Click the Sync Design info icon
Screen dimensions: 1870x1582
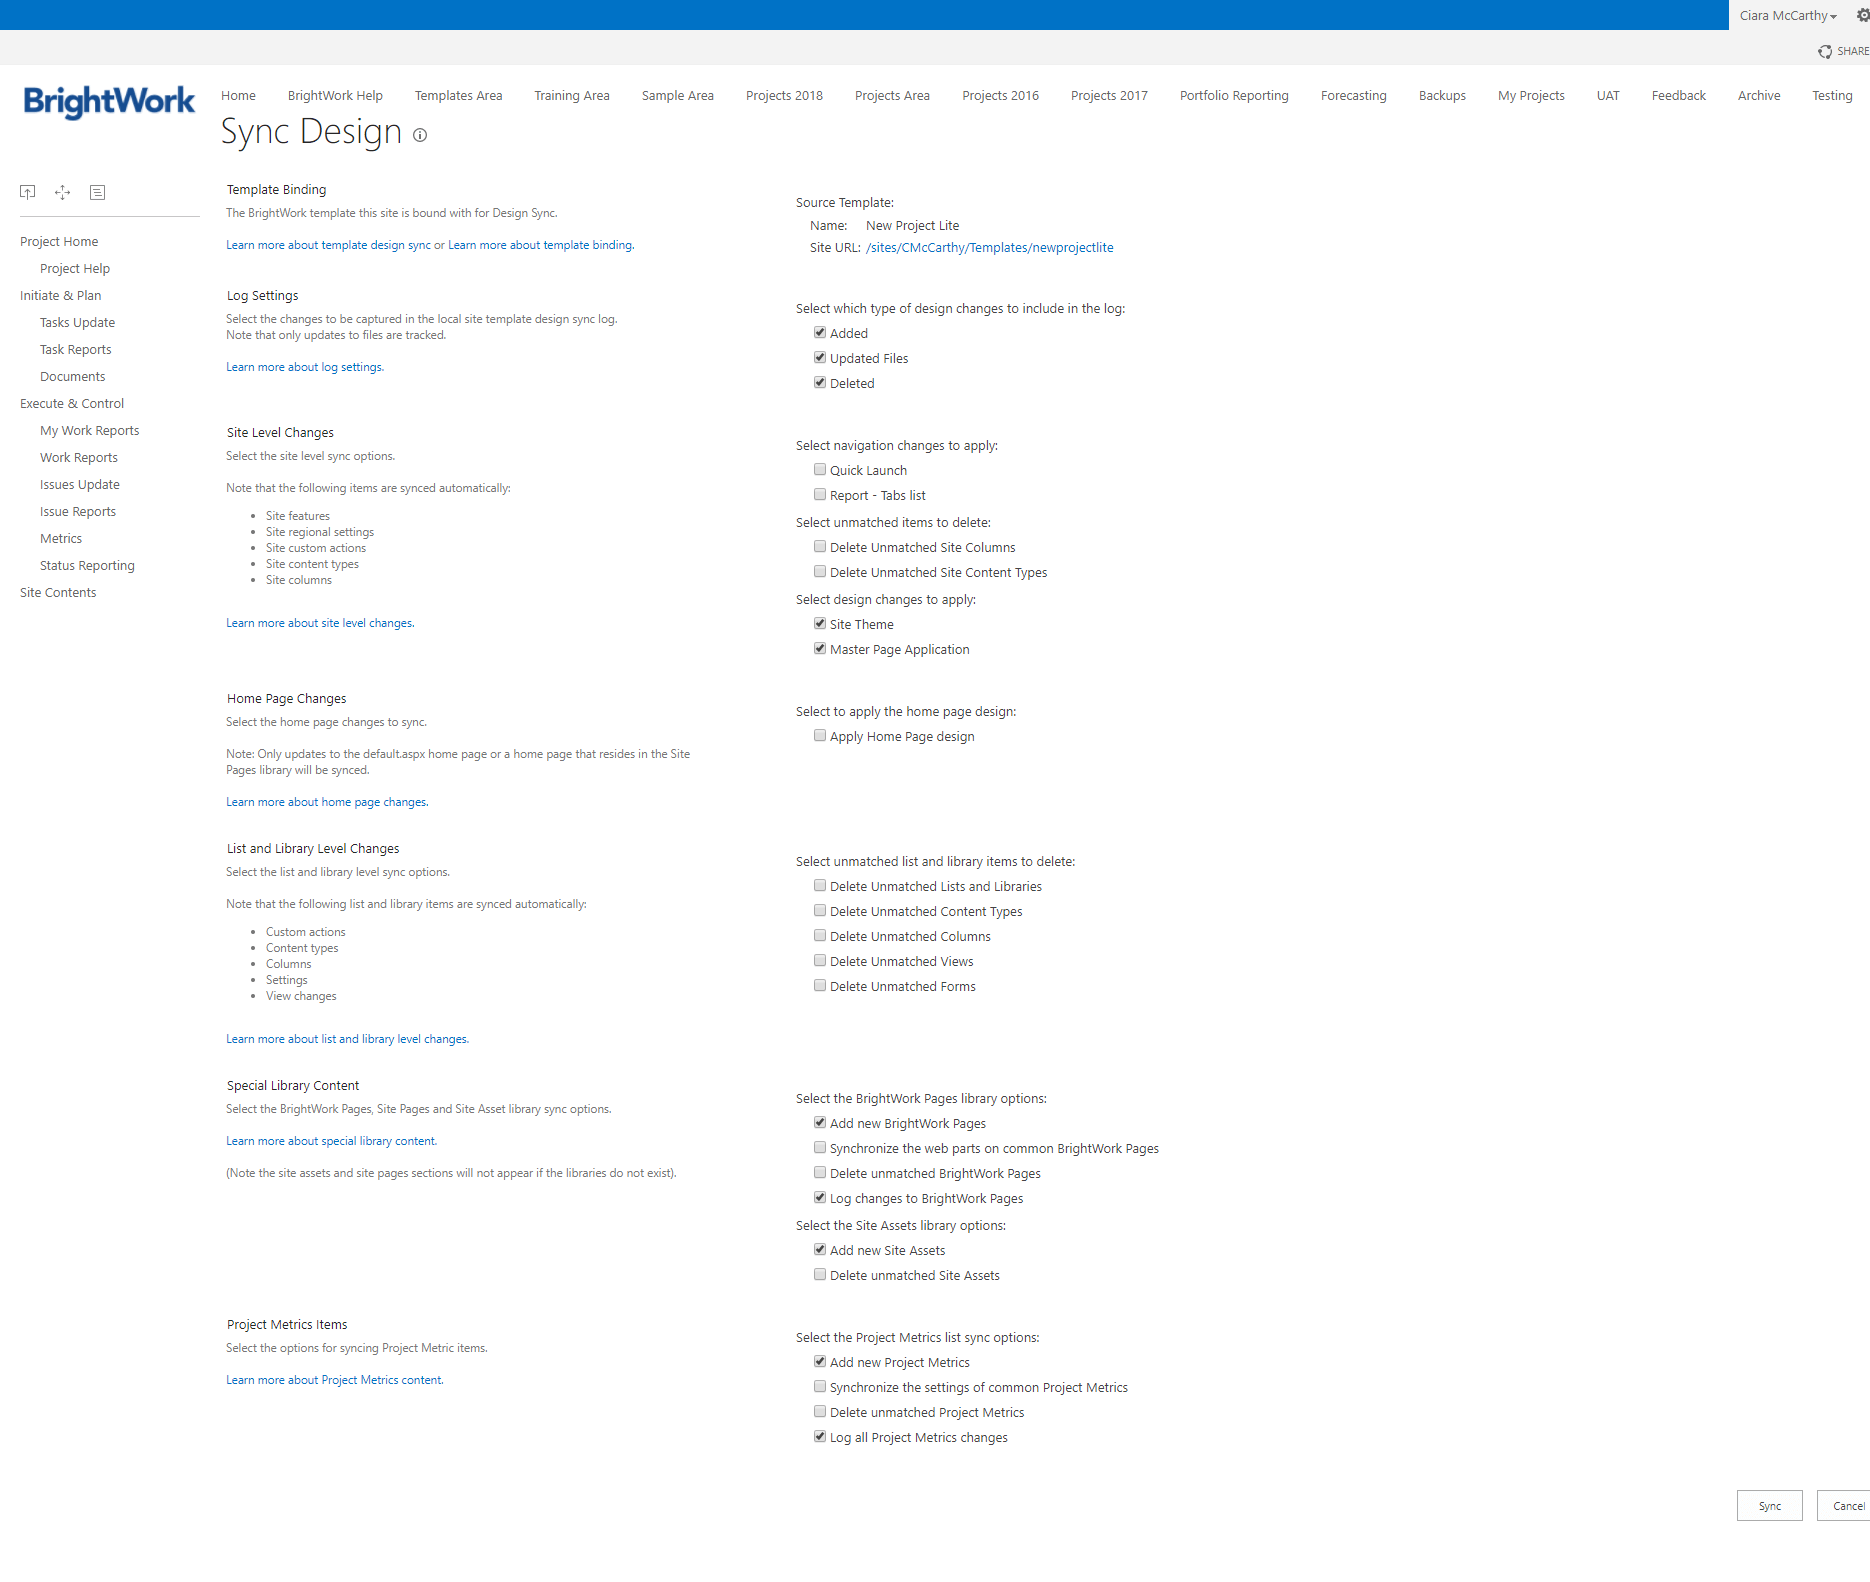pos(420,135)
